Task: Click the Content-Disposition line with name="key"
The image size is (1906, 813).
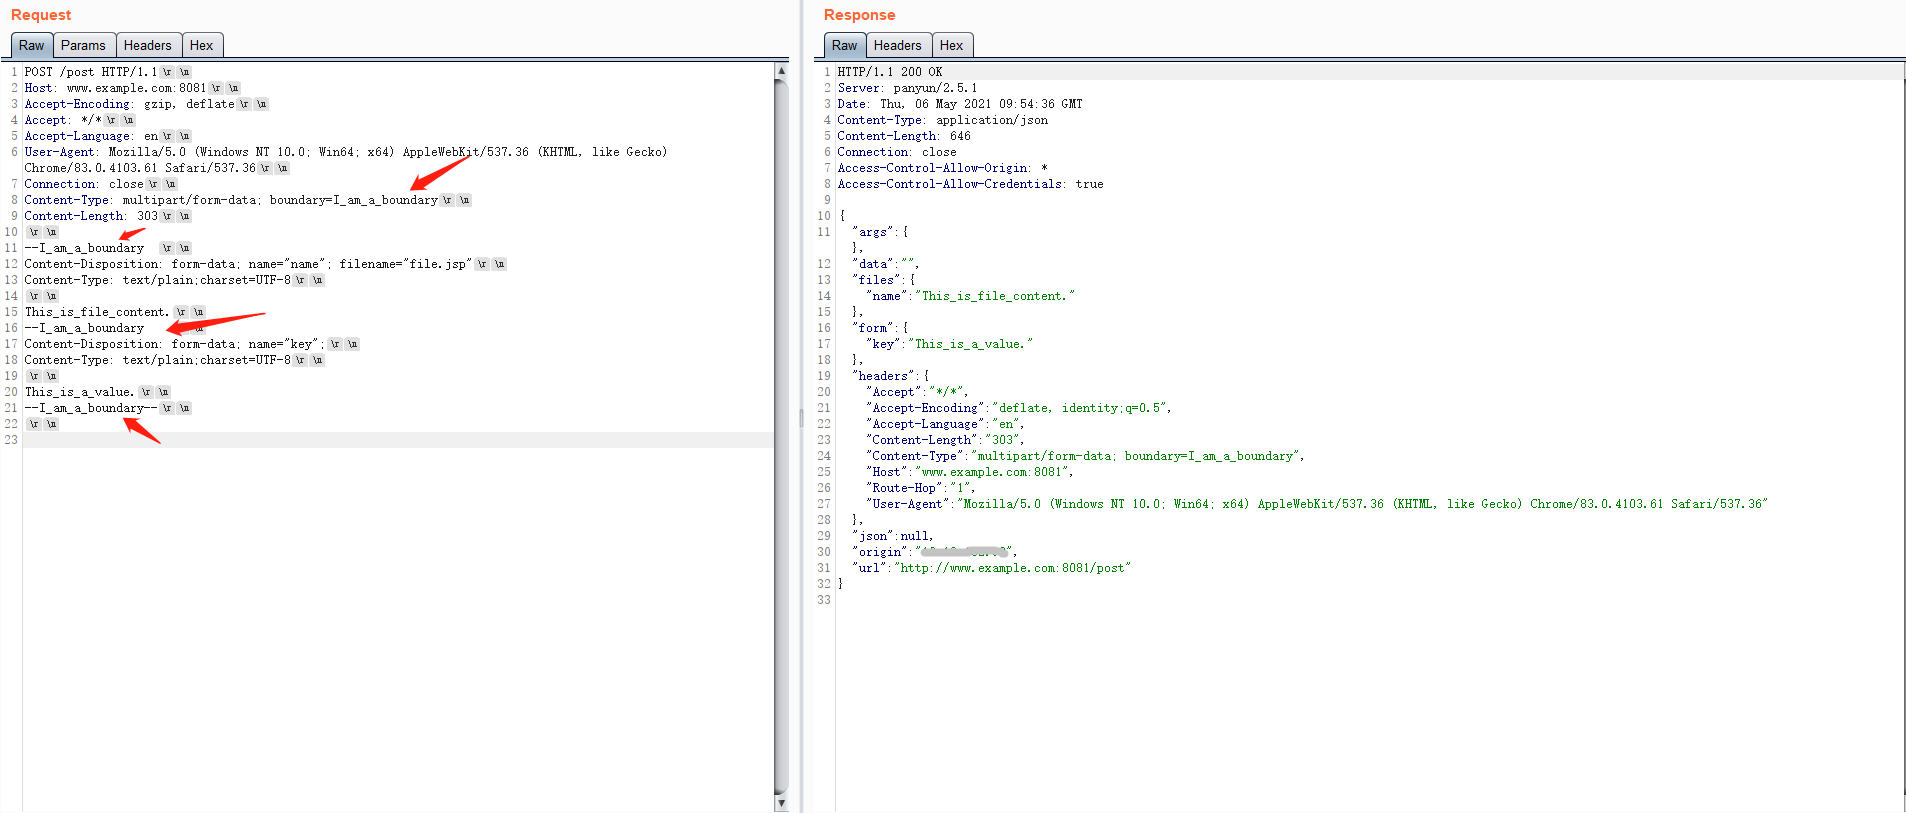Action: point(174,344)
